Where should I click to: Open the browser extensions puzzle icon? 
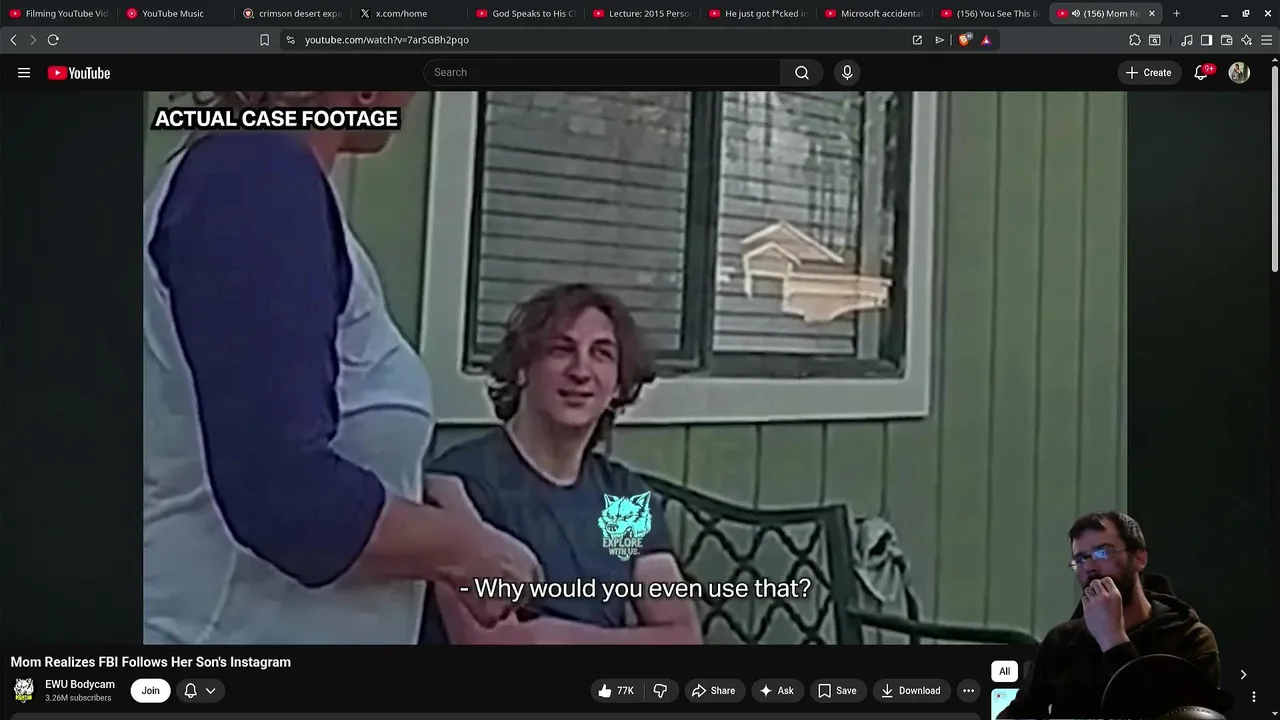coord(1134,40)
